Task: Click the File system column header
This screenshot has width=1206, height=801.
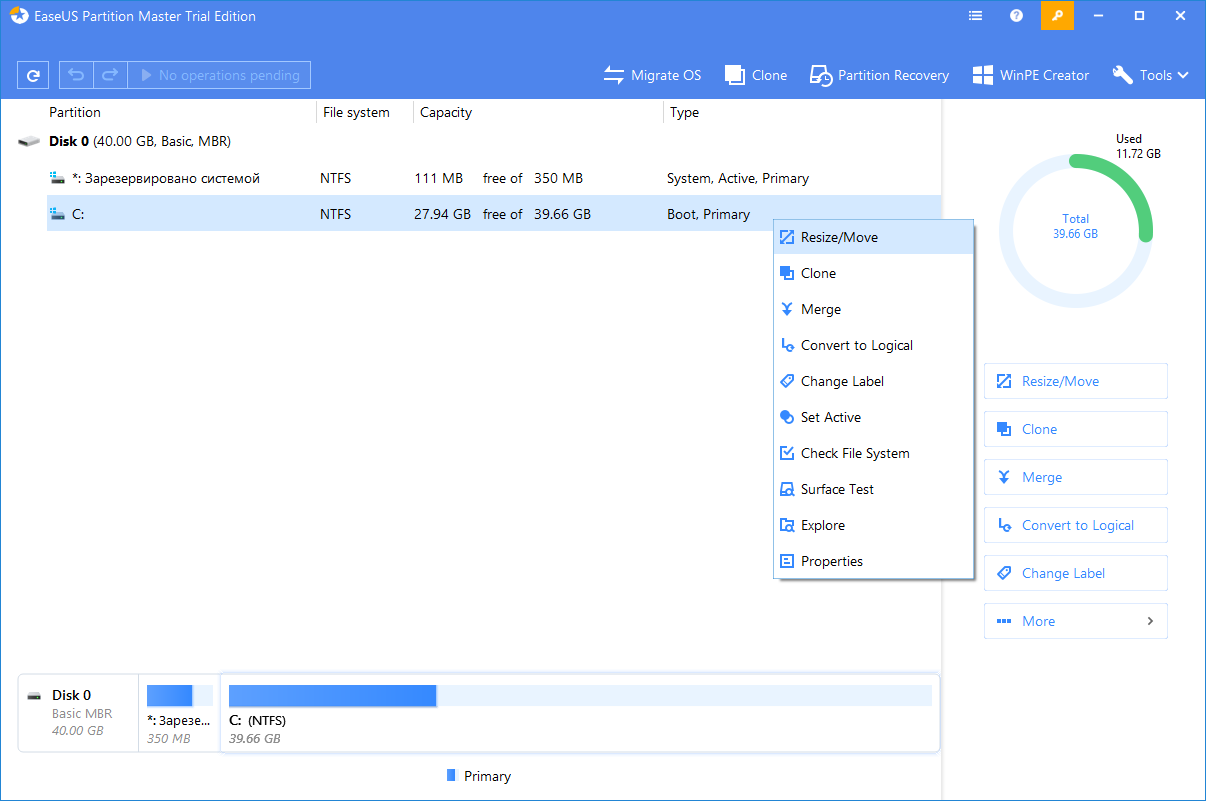Action: point(356,112)
